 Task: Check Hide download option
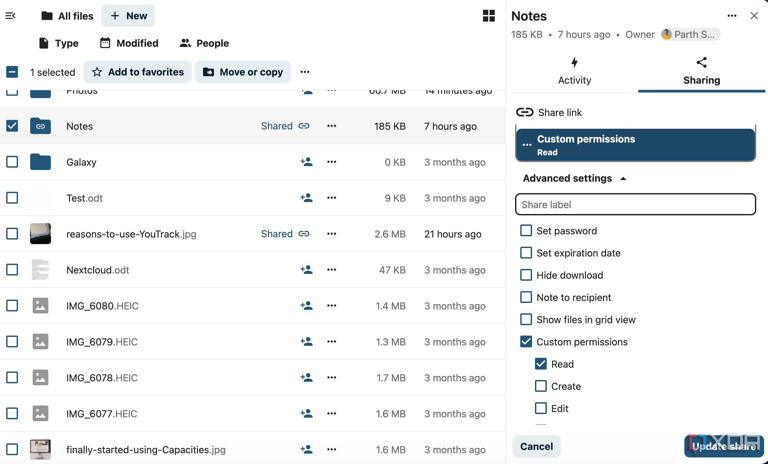click(526, 275)
